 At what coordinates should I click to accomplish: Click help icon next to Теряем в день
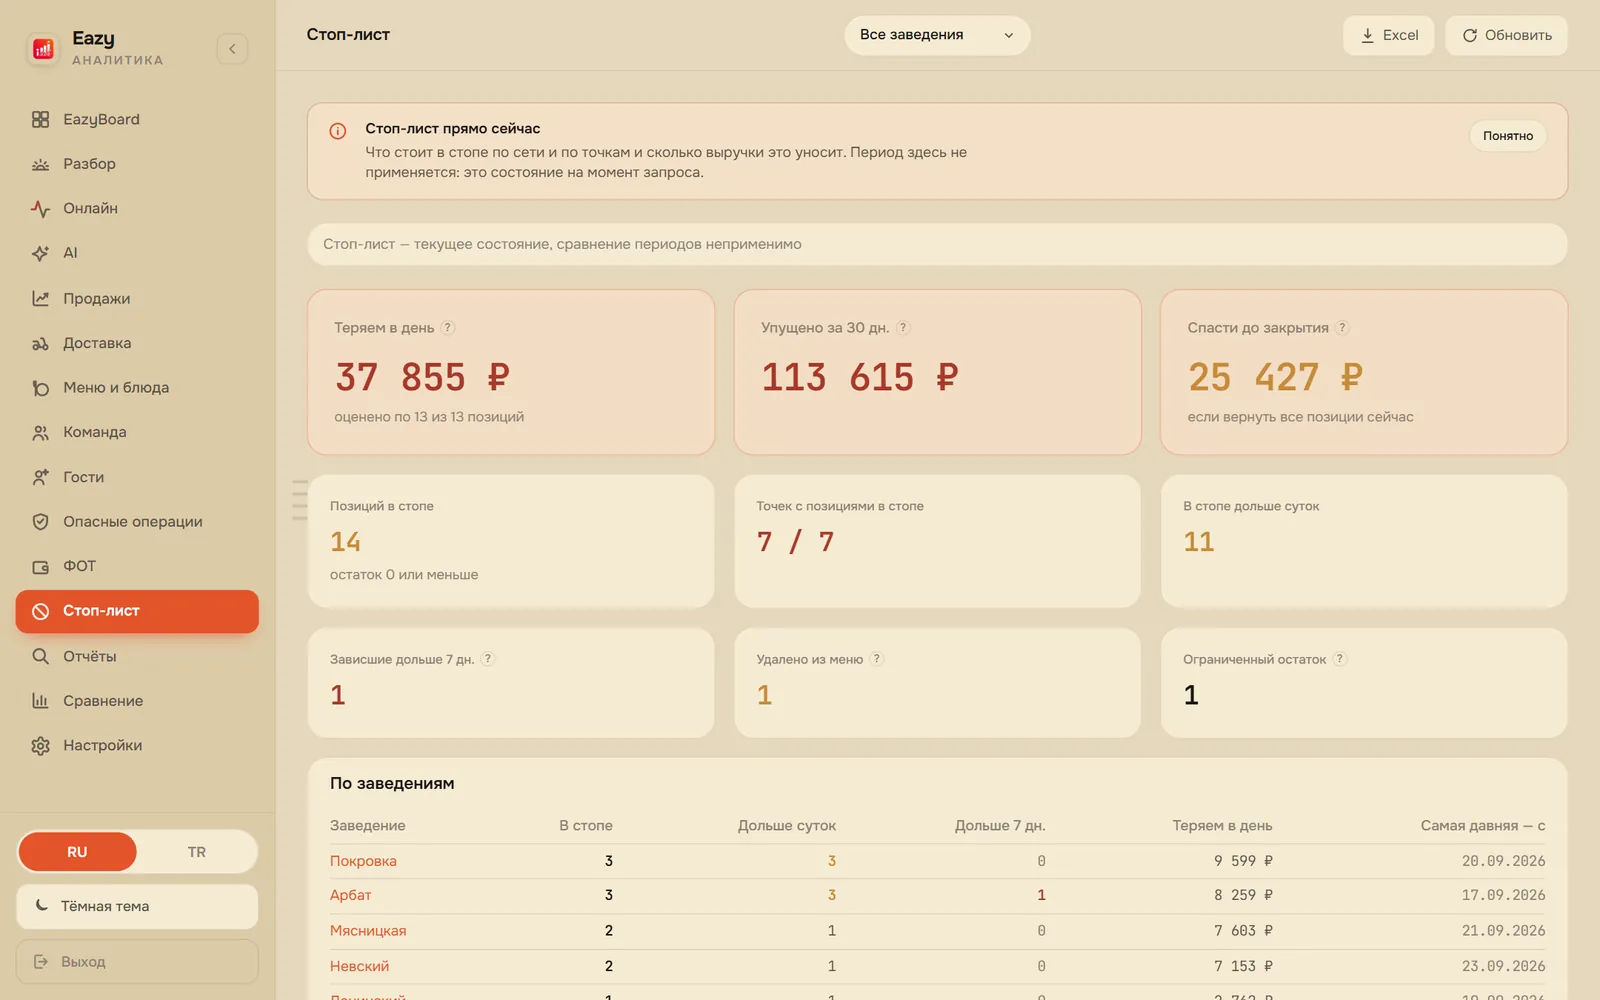(x=448, y=328)
